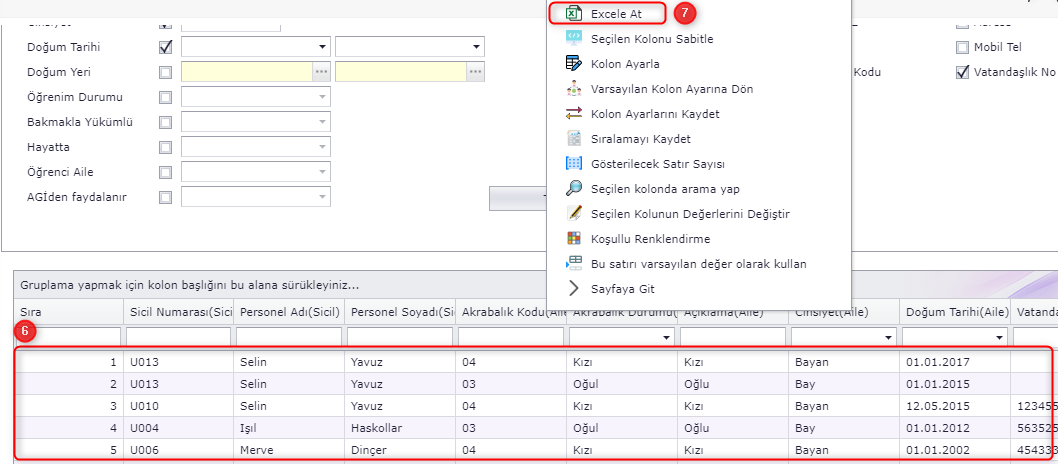This screenshot has height=464, width=1058.
Task: Select Sıralamayı Kaydet from context menu
Action: click(x=640, y=139)
